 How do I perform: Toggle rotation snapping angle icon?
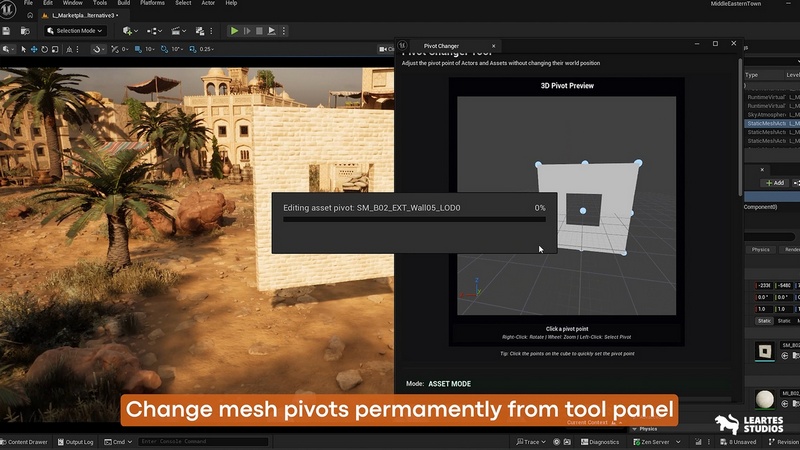[166, 49]
